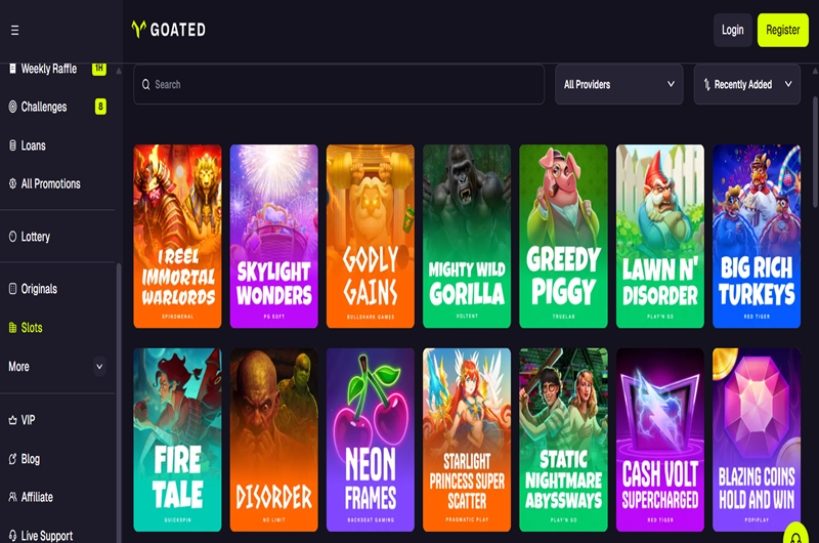Viewport: 819px width, 543px height.
Task: Open the Challenges target icon
Action: (13, 107)
